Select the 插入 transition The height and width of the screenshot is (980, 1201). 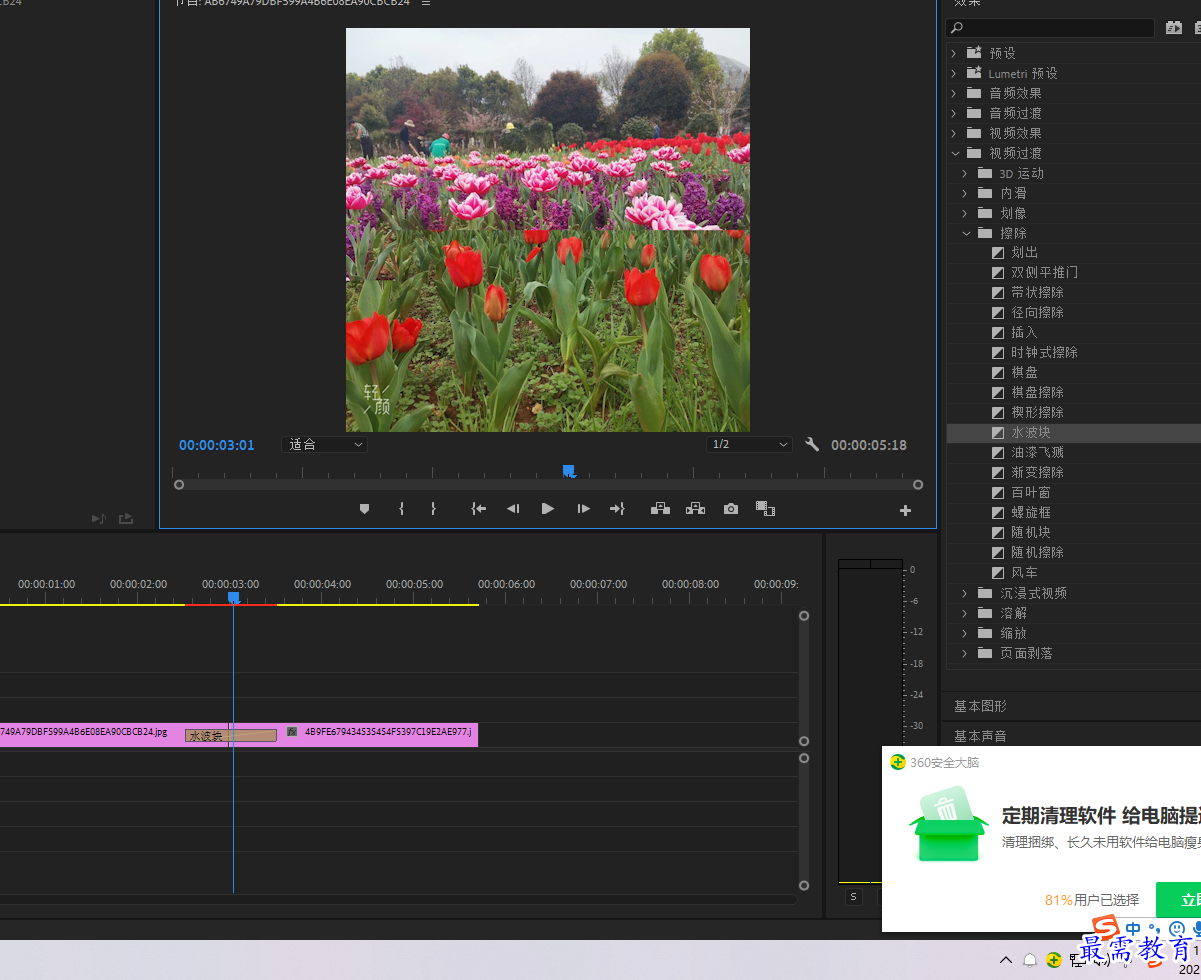pos(1024,333)
